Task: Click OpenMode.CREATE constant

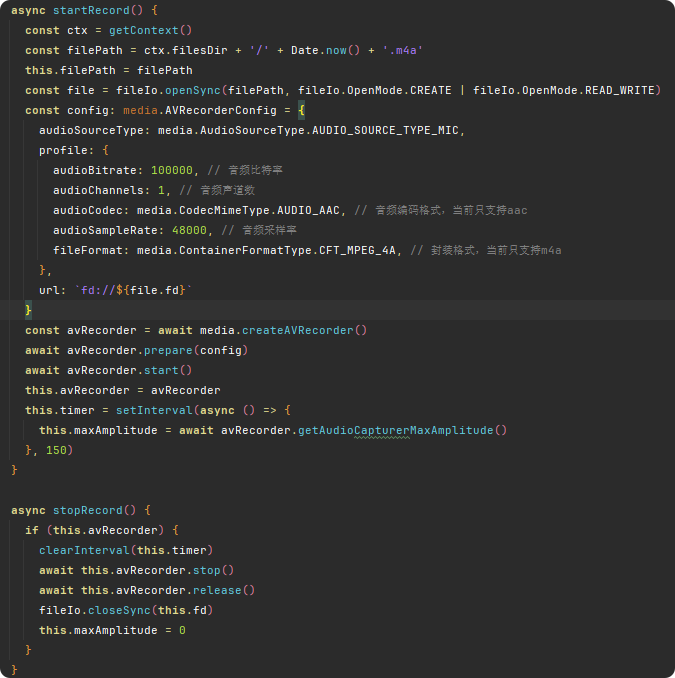Action: [399, 90]
